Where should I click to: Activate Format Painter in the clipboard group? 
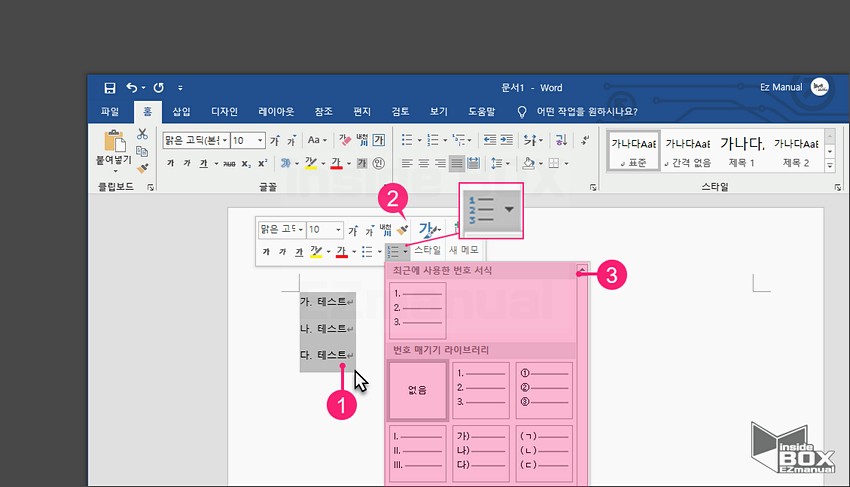[x=142, y=168]
